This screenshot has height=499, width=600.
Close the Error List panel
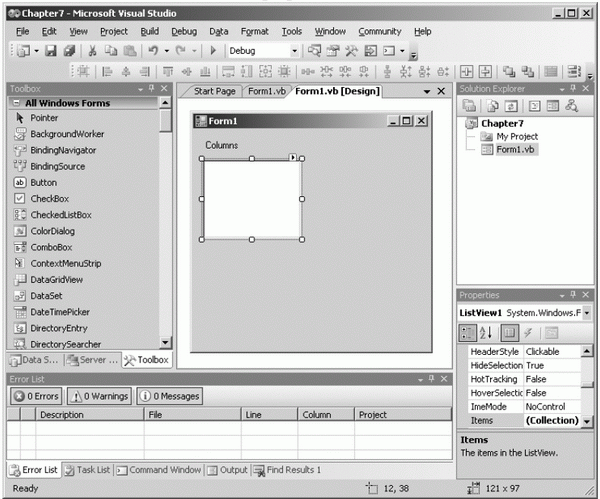(444, 378)
